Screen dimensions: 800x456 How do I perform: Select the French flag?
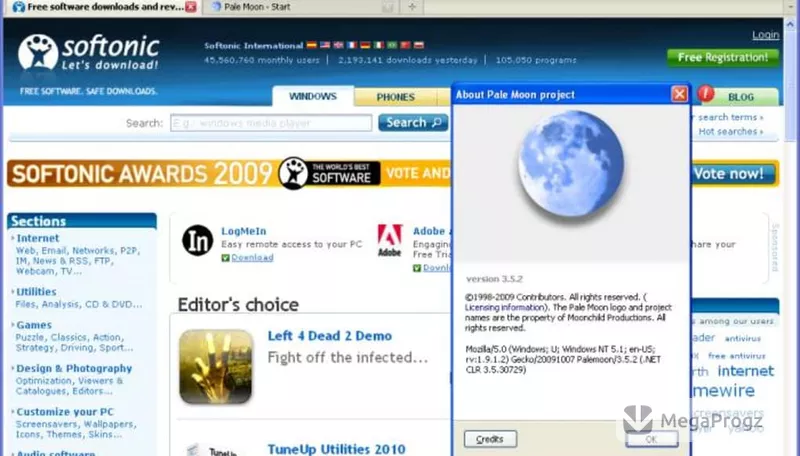(x=352, y=45)
